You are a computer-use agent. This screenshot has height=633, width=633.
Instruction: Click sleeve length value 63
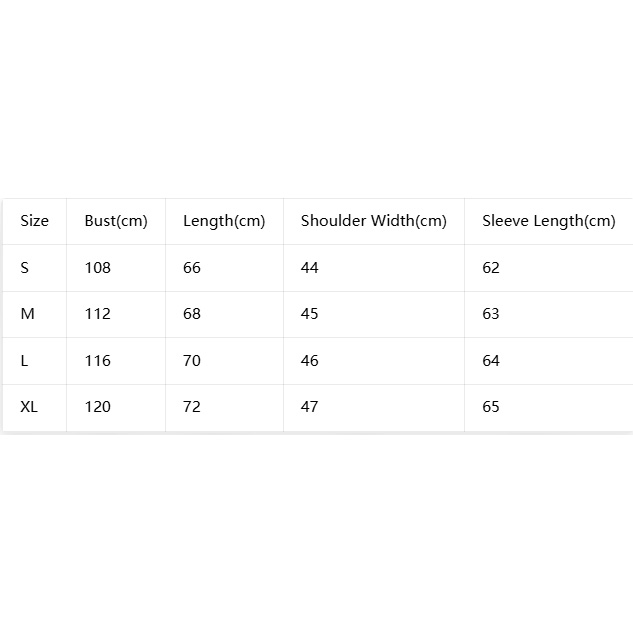point(491,314)
